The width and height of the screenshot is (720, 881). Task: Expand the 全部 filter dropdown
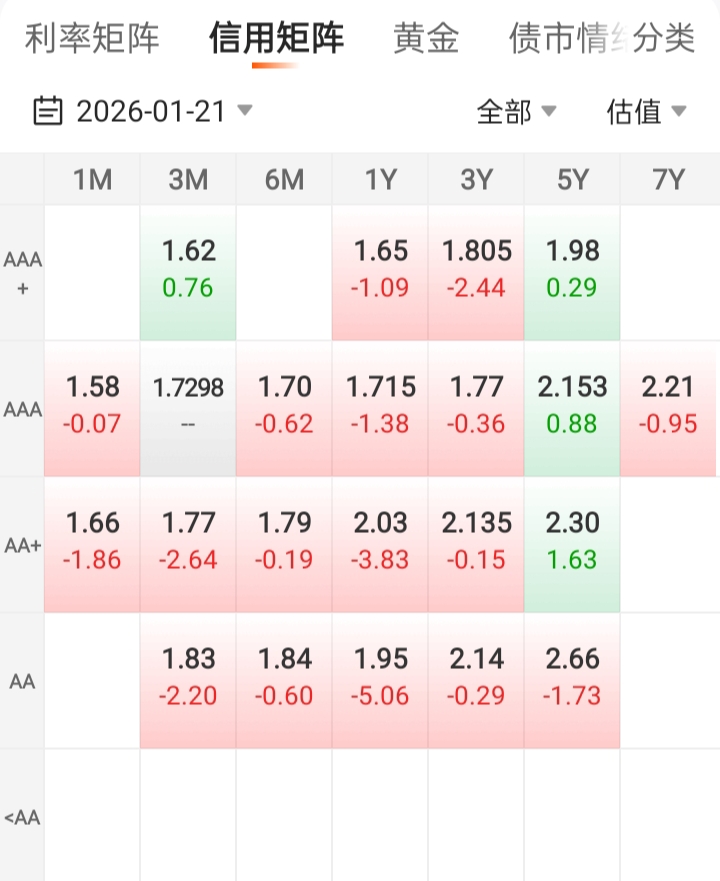(516, 112)
